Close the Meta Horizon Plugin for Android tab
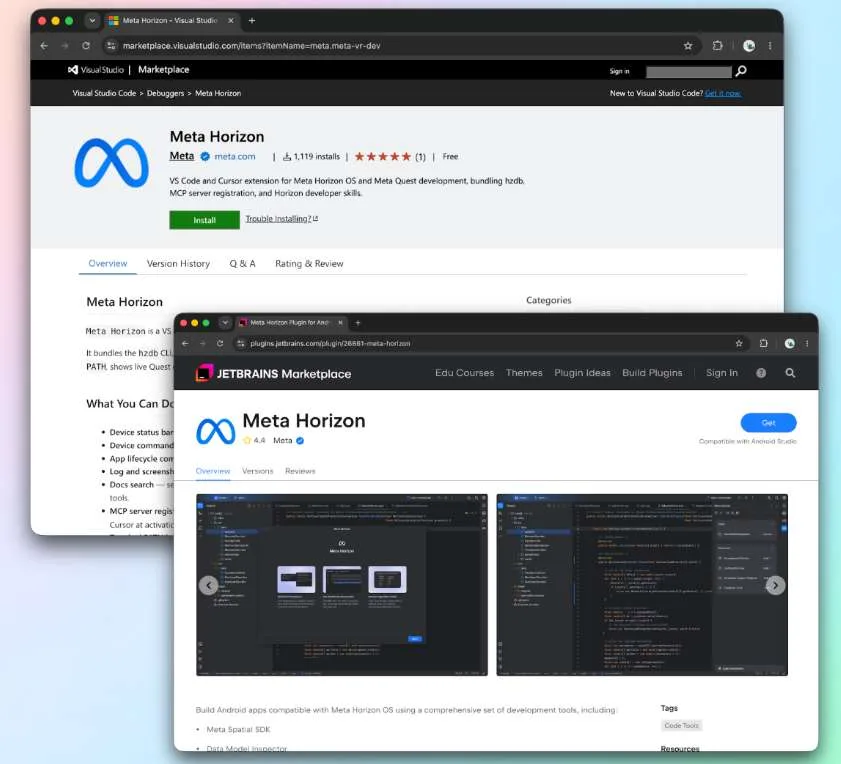 point(340,322)
